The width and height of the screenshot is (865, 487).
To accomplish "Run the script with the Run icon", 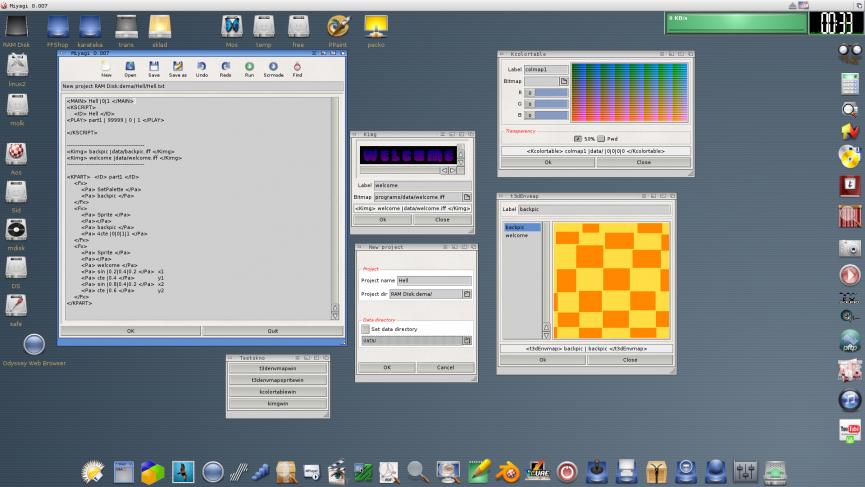I will point(250,68).
